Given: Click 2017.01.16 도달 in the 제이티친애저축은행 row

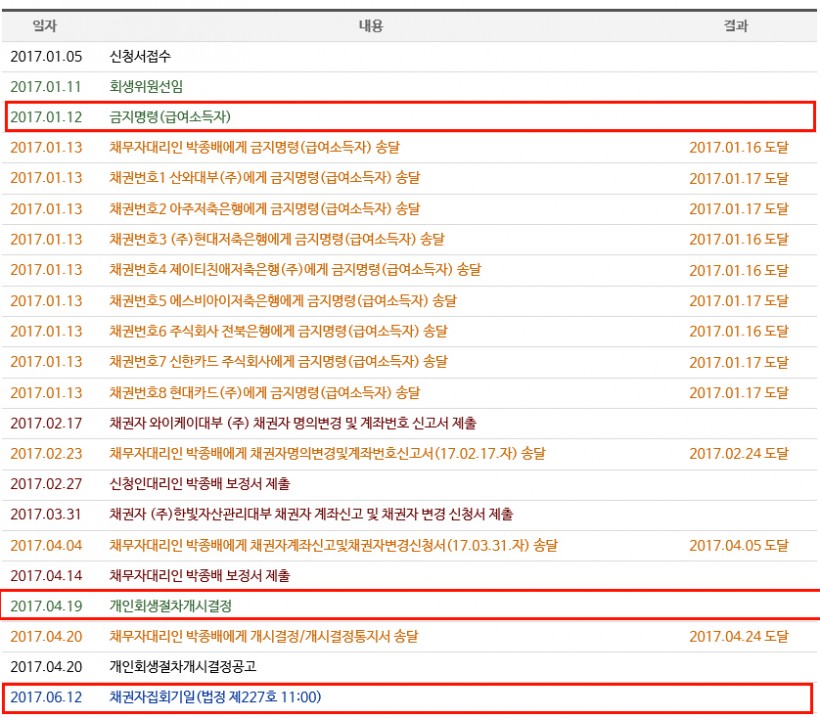Looking at the screenshot, I should pos(738,270).
